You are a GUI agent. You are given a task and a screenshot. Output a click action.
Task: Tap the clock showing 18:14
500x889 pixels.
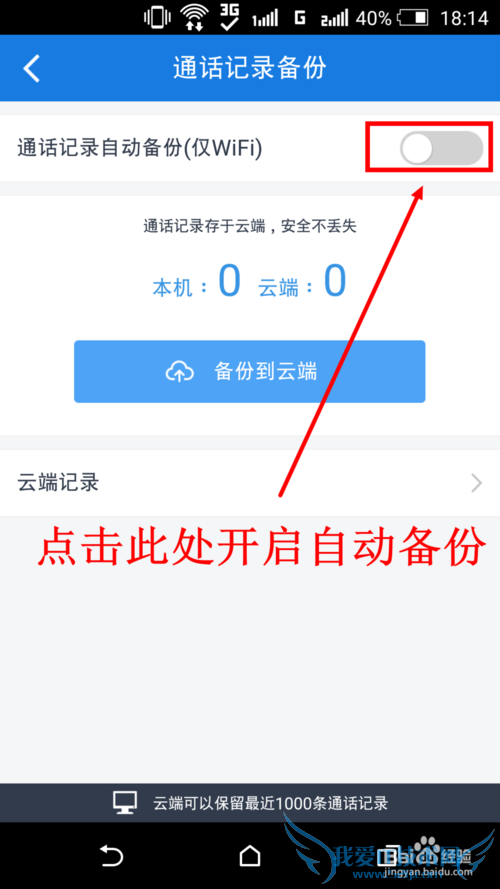coord(464,18)
